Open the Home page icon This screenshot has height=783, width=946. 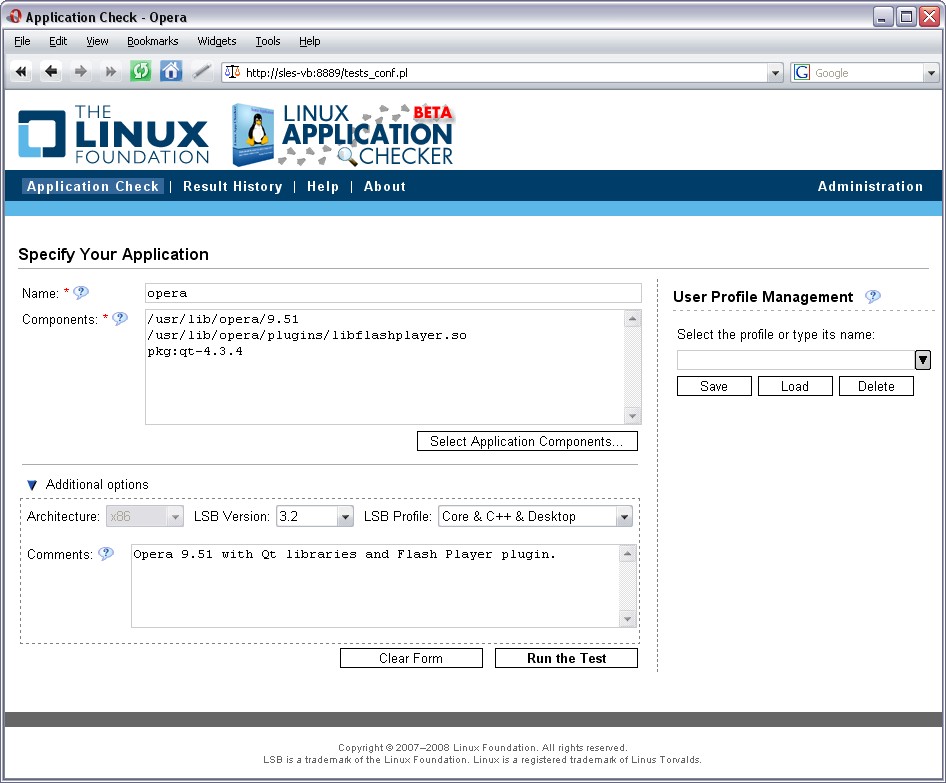click(171, 72)
